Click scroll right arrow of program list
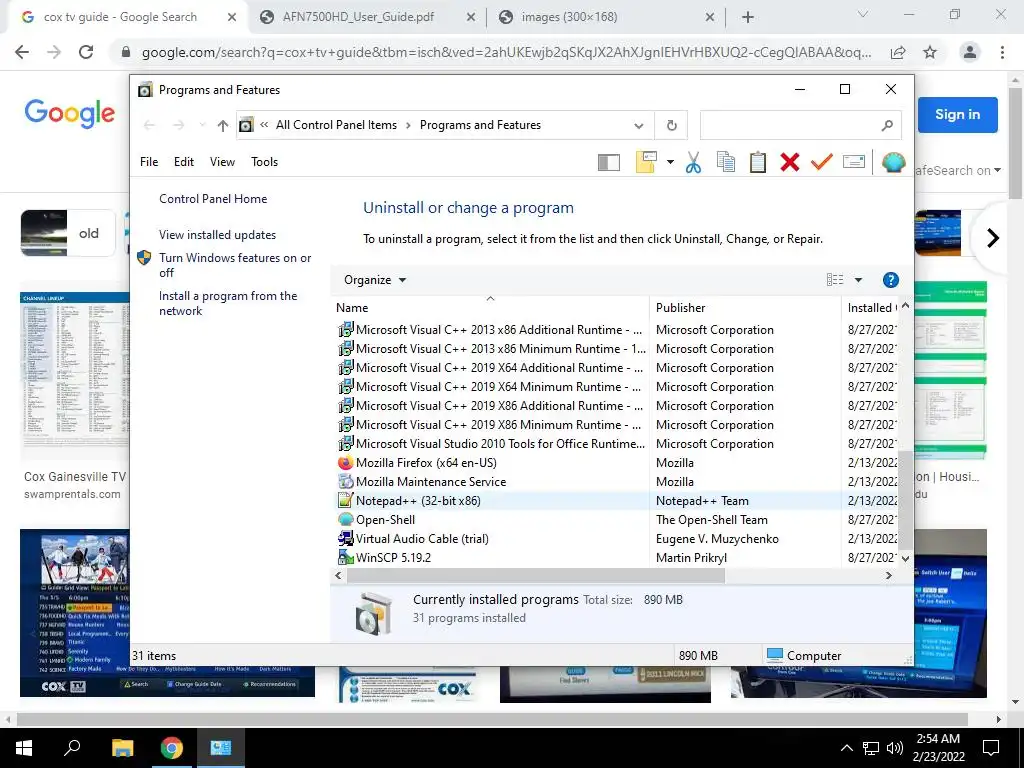 coord(889,576)
